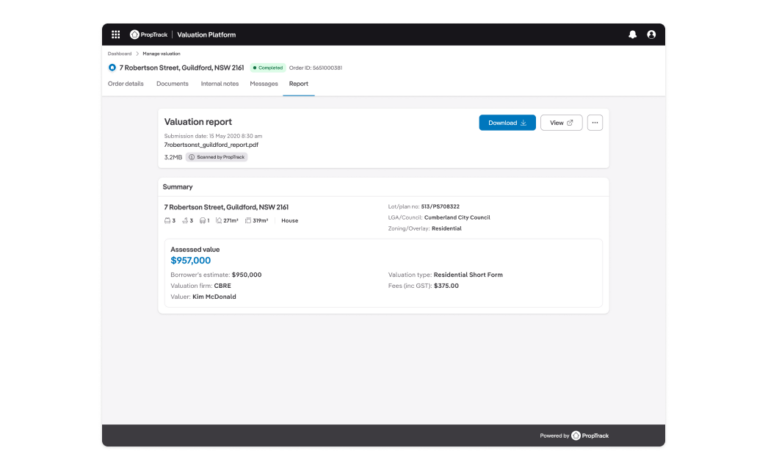Click the blue order status icon beside address
This screenshot has height=470, width=768.
[112, 68]
